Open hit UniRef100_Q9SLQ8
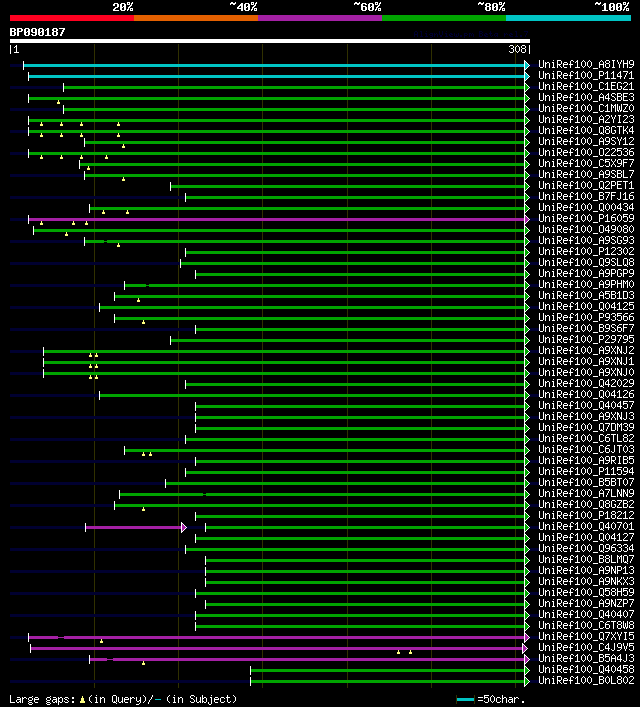 [586, 262]
